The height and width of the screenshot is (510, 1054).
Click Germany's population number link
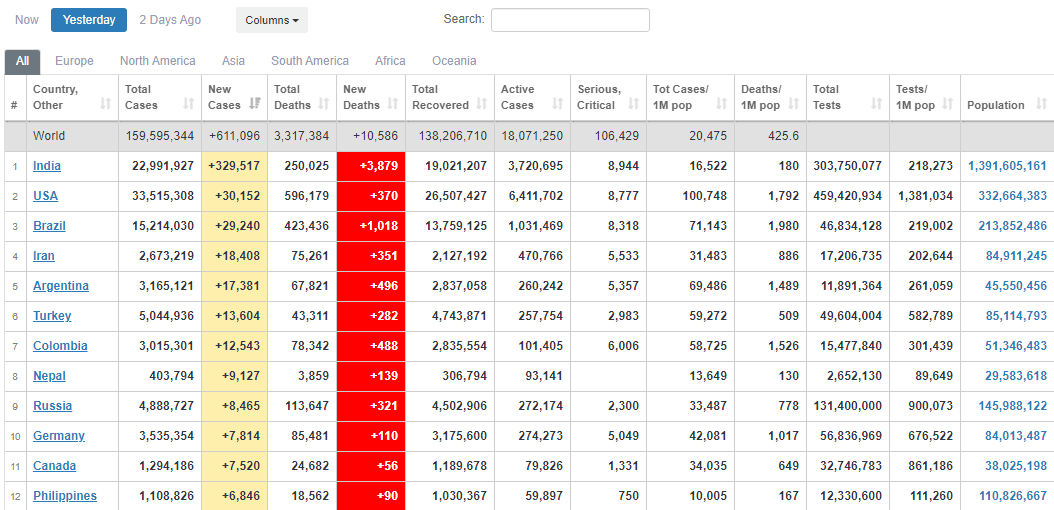click(1015, 436)
